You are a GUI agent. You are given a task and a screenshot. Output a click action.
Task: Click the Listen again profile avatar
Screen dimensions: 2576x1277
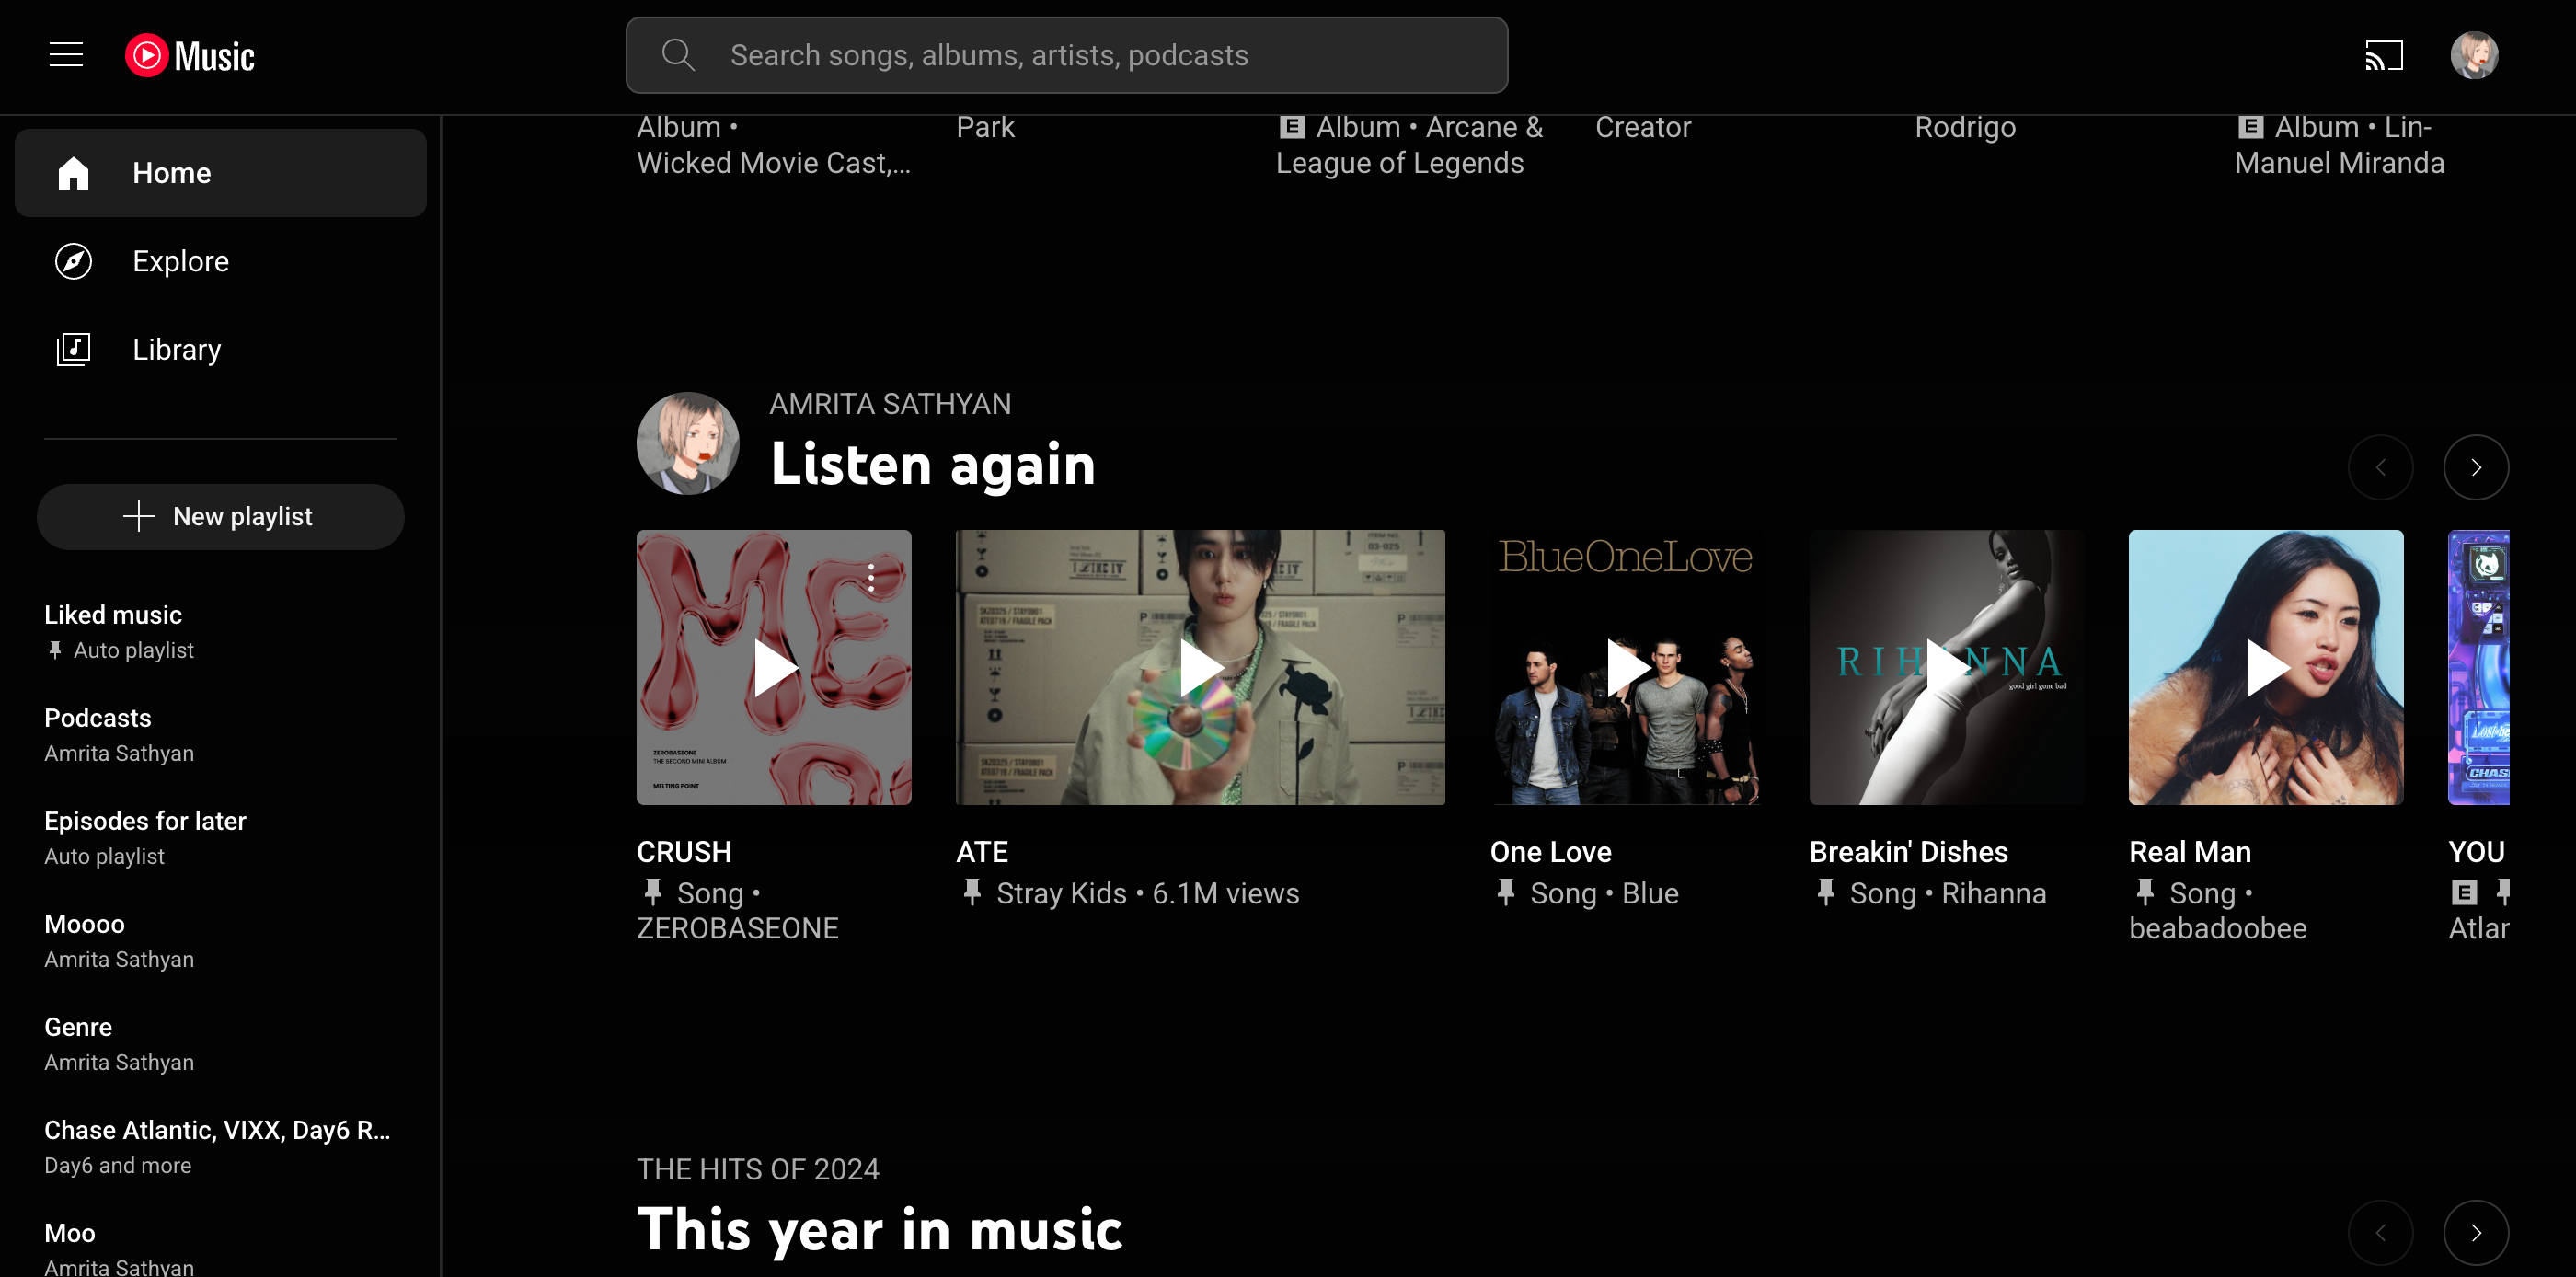coord(688,443)
